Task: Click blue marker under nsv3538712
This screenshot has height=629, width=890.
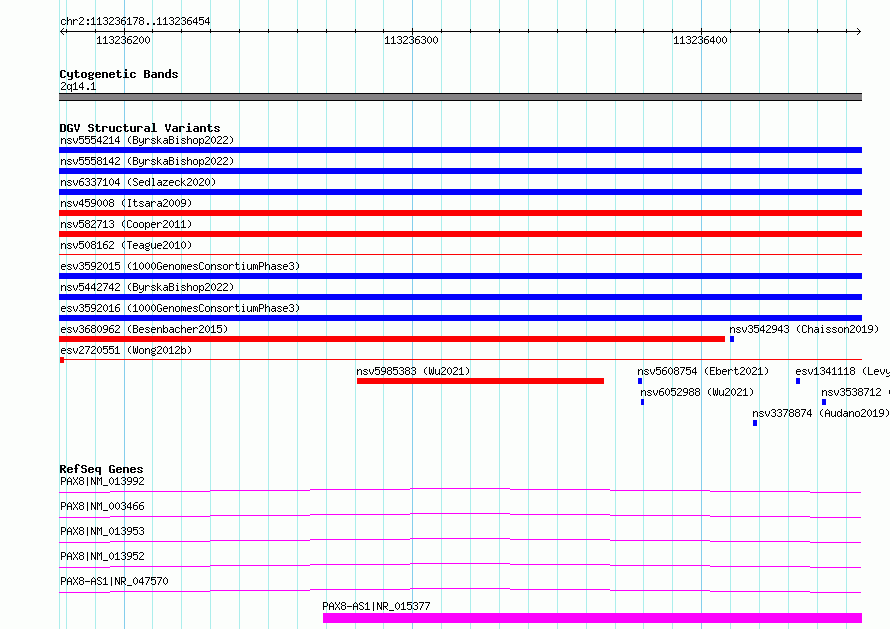Action: tap(824, 402)
